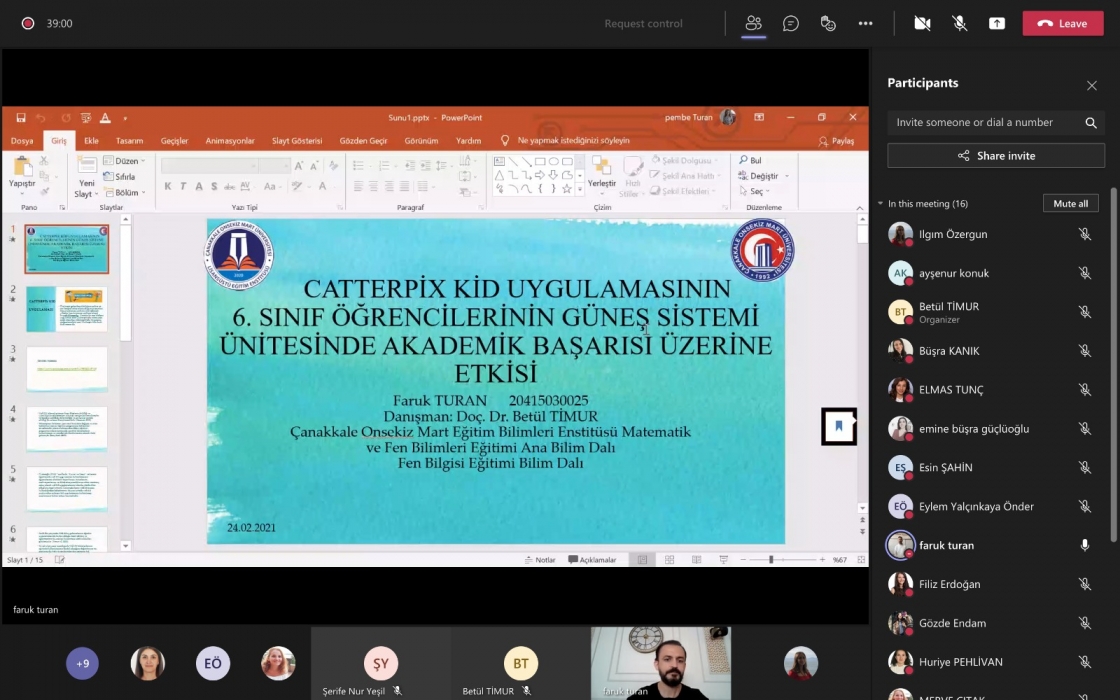Toggle Bold (K) formatting
This screenshot has width=1120, height=700.
(168, 186)
